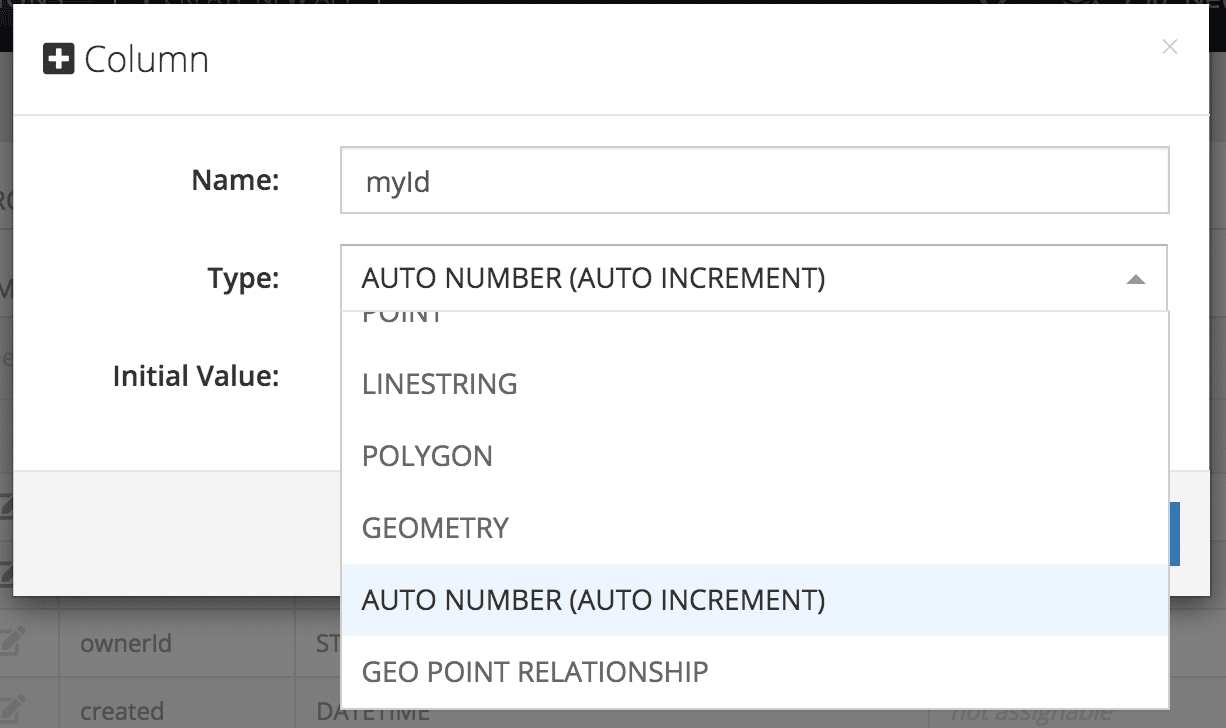Select GEO POINT RELATIONSHIP from the type list
This screenshot has height=728, width=1226.
pyautogui.click(x=535, y=671)
